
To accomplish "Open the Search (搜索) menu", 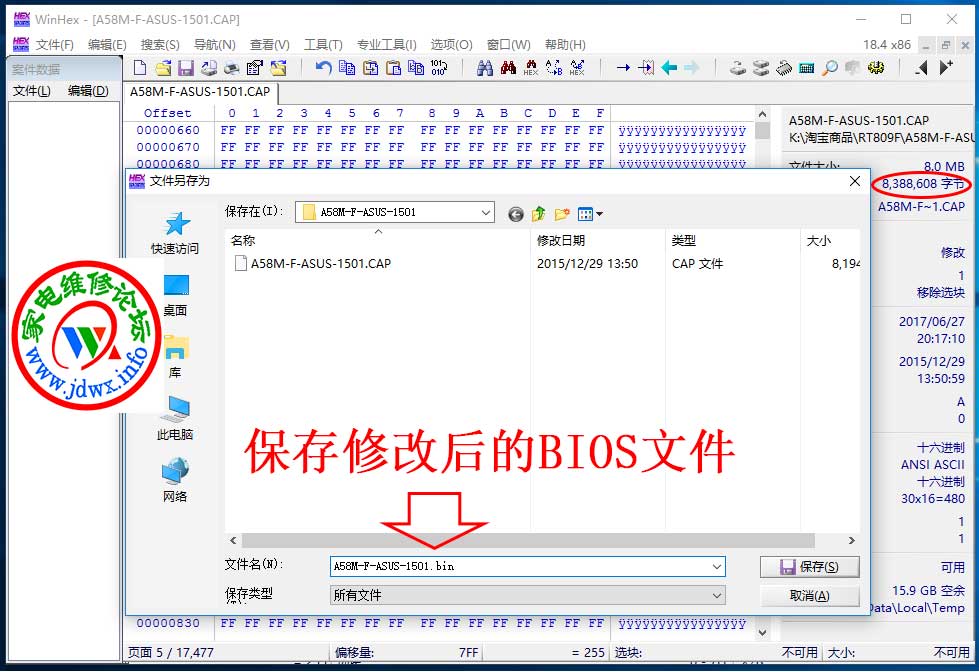I will [160, 44].
